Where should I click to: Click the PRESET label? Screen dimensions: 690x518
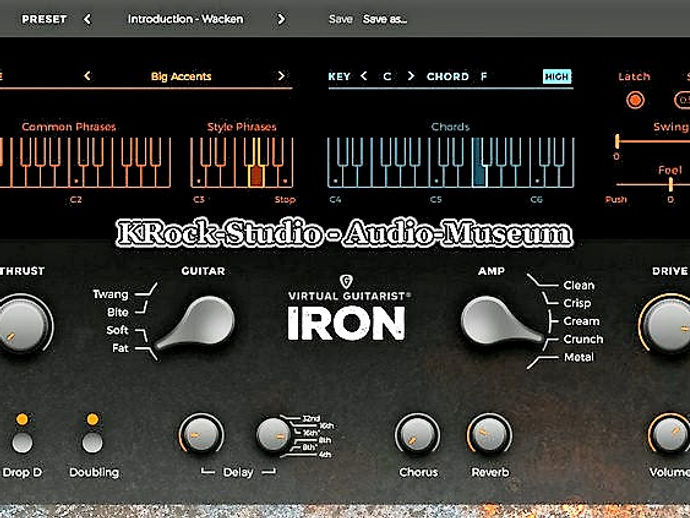(x=44, y=19)
